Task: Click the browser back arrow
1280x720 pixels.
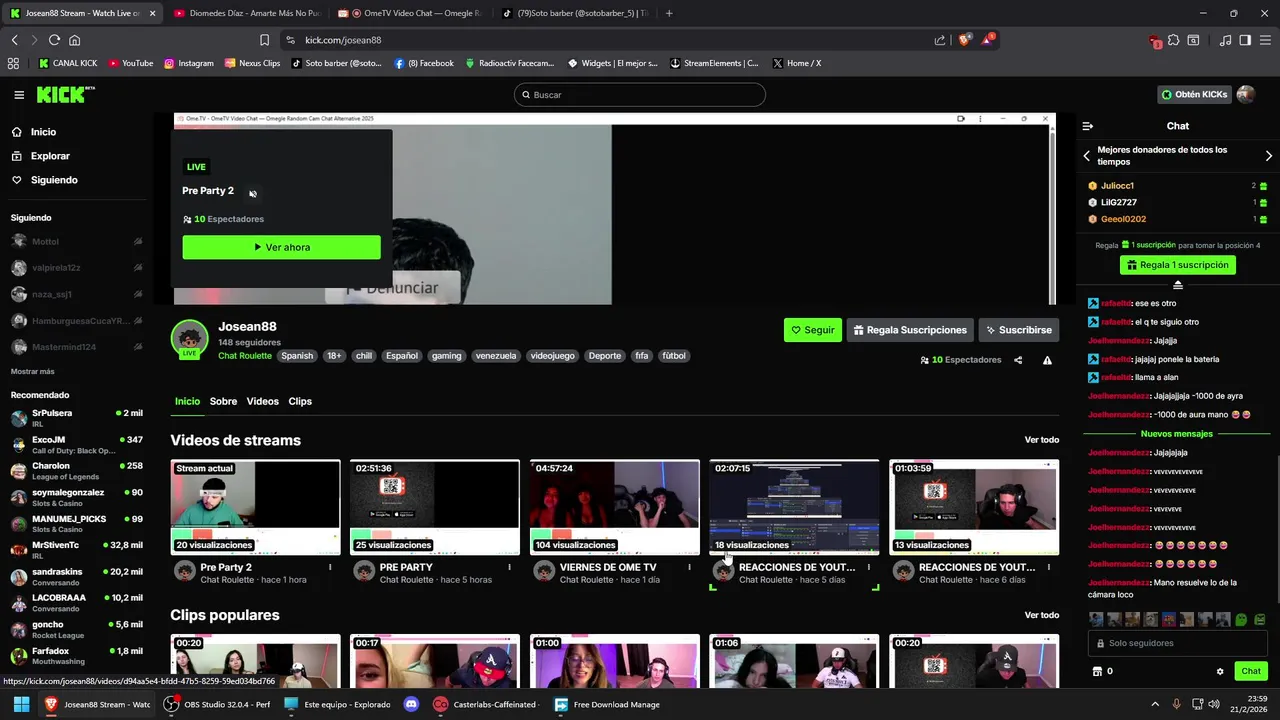Action: click(x=14, y=40)
